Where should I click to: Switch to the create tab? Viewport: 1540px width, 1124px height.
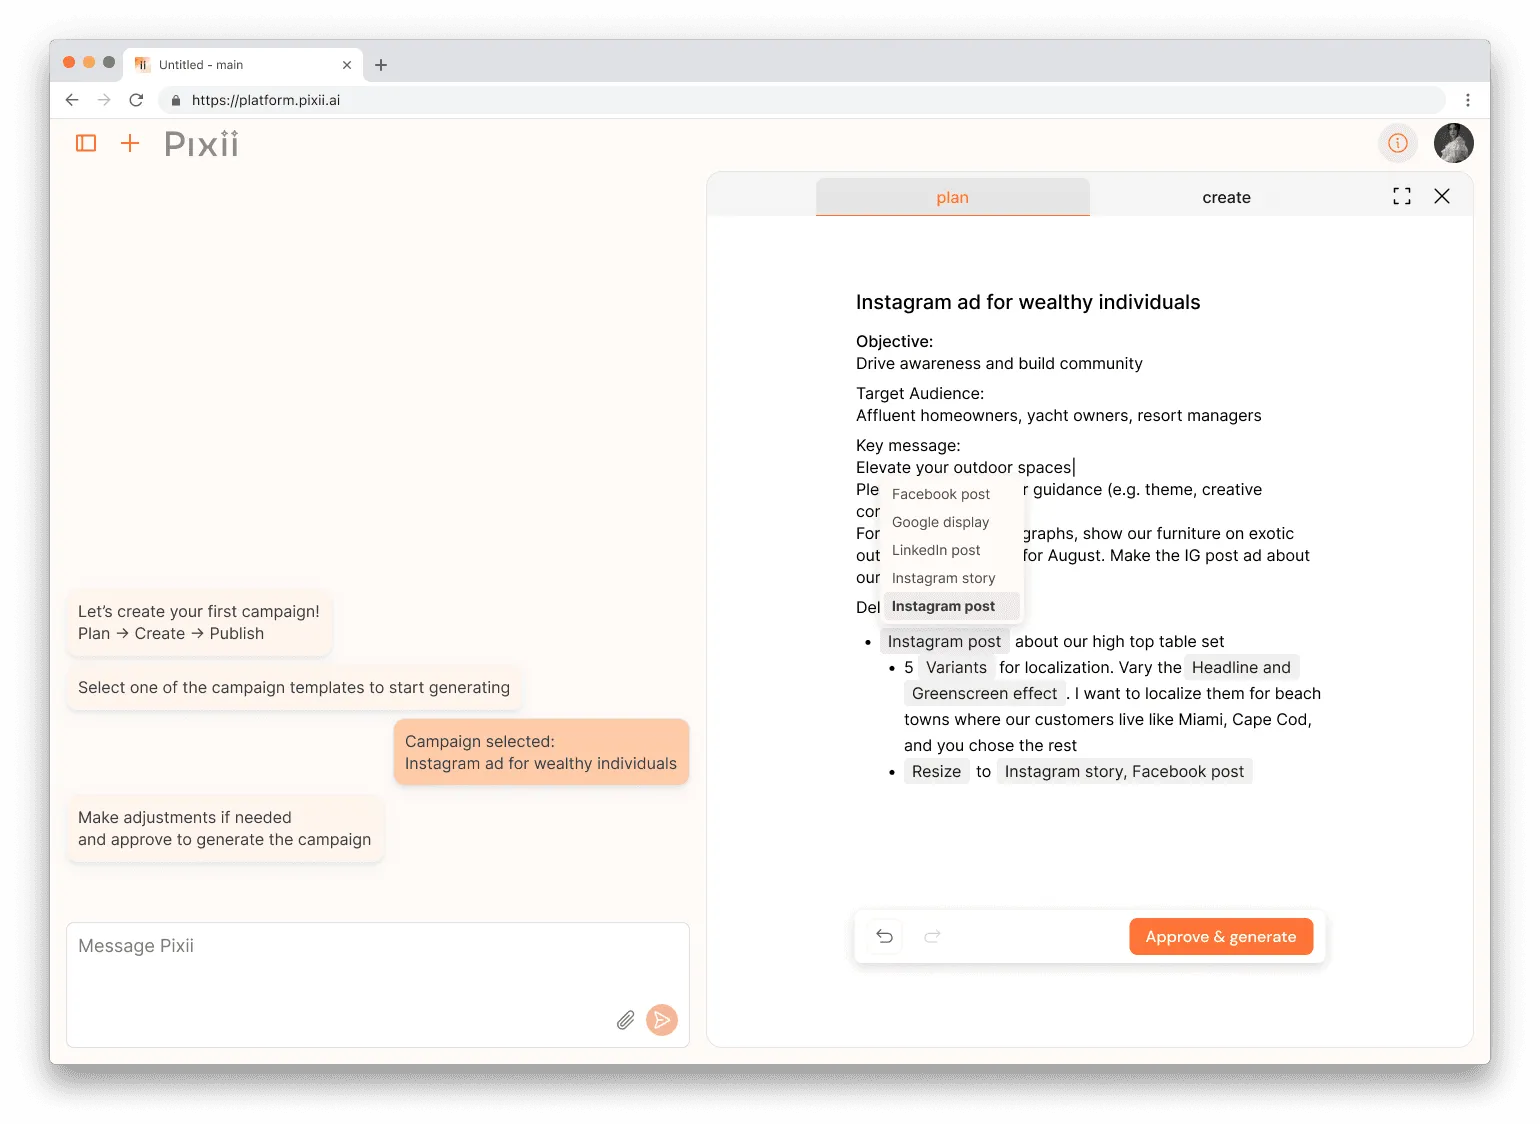tap(1226, 198)
